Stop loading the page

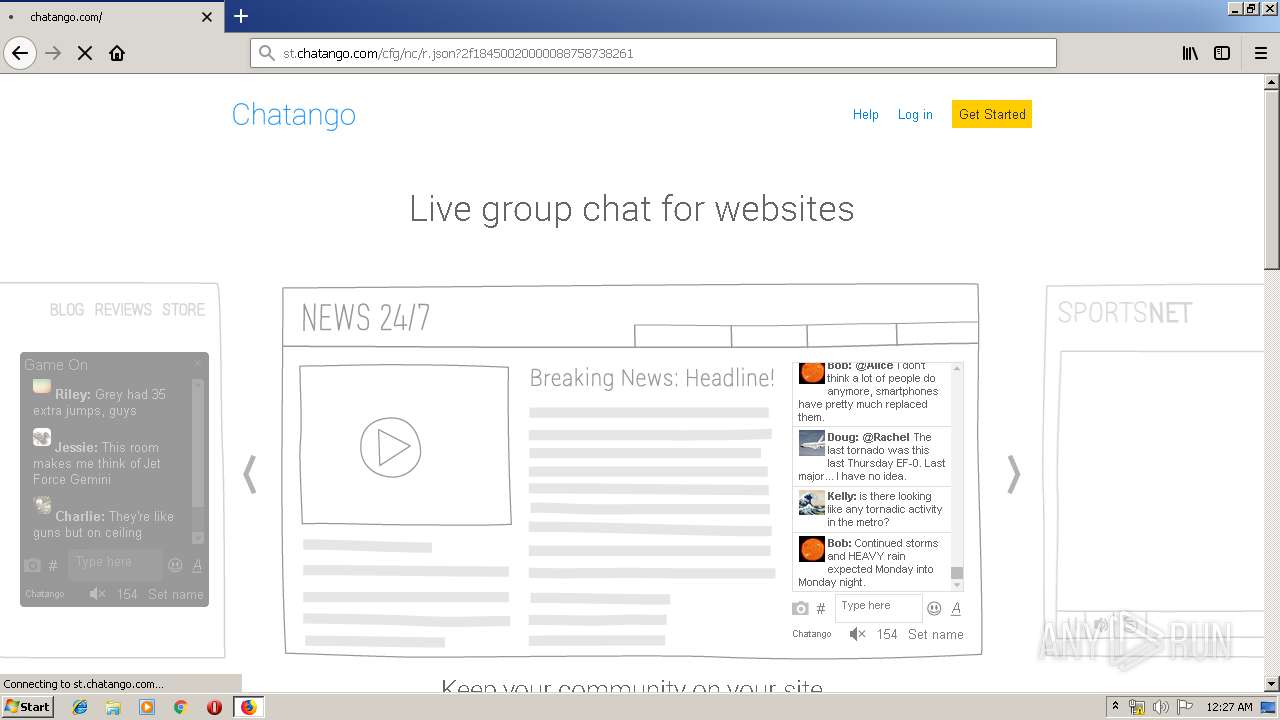point(85,53)
